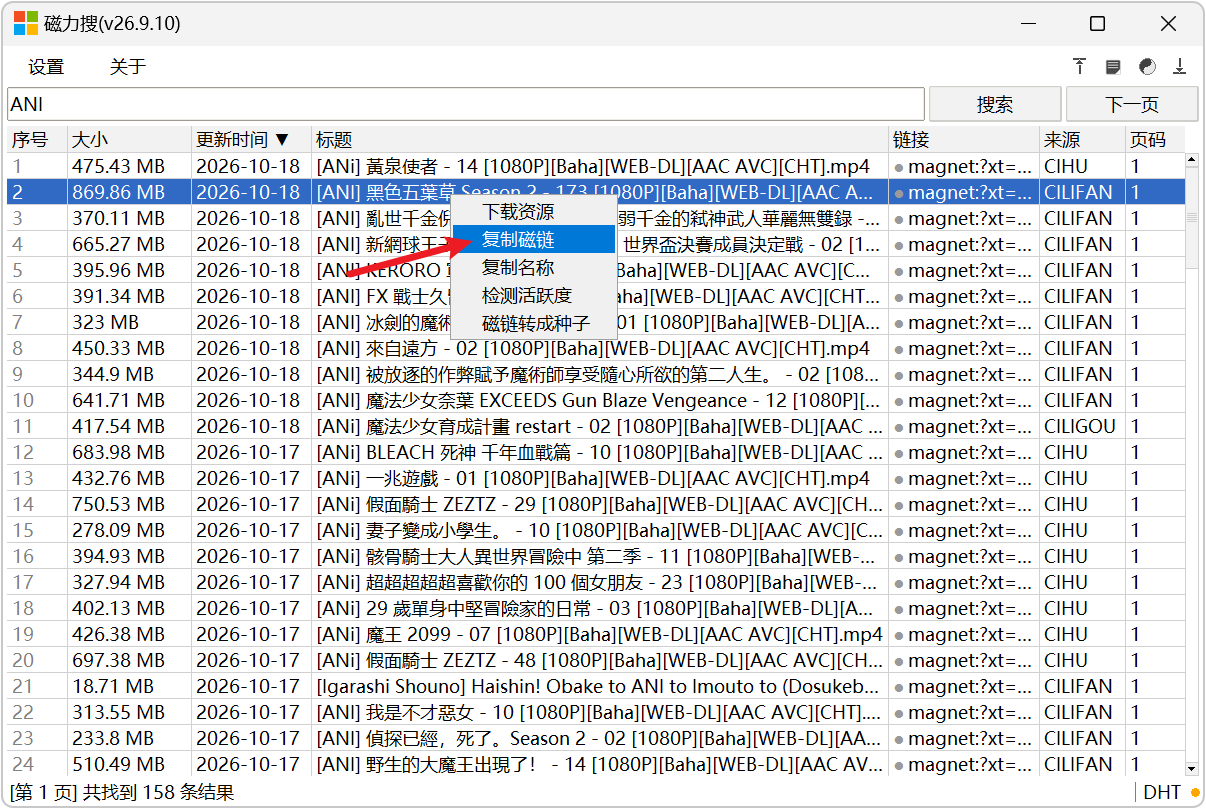Focus the search field containing ANI
The height and width of the screenshot is (809, 1206).
click(465, 104)
